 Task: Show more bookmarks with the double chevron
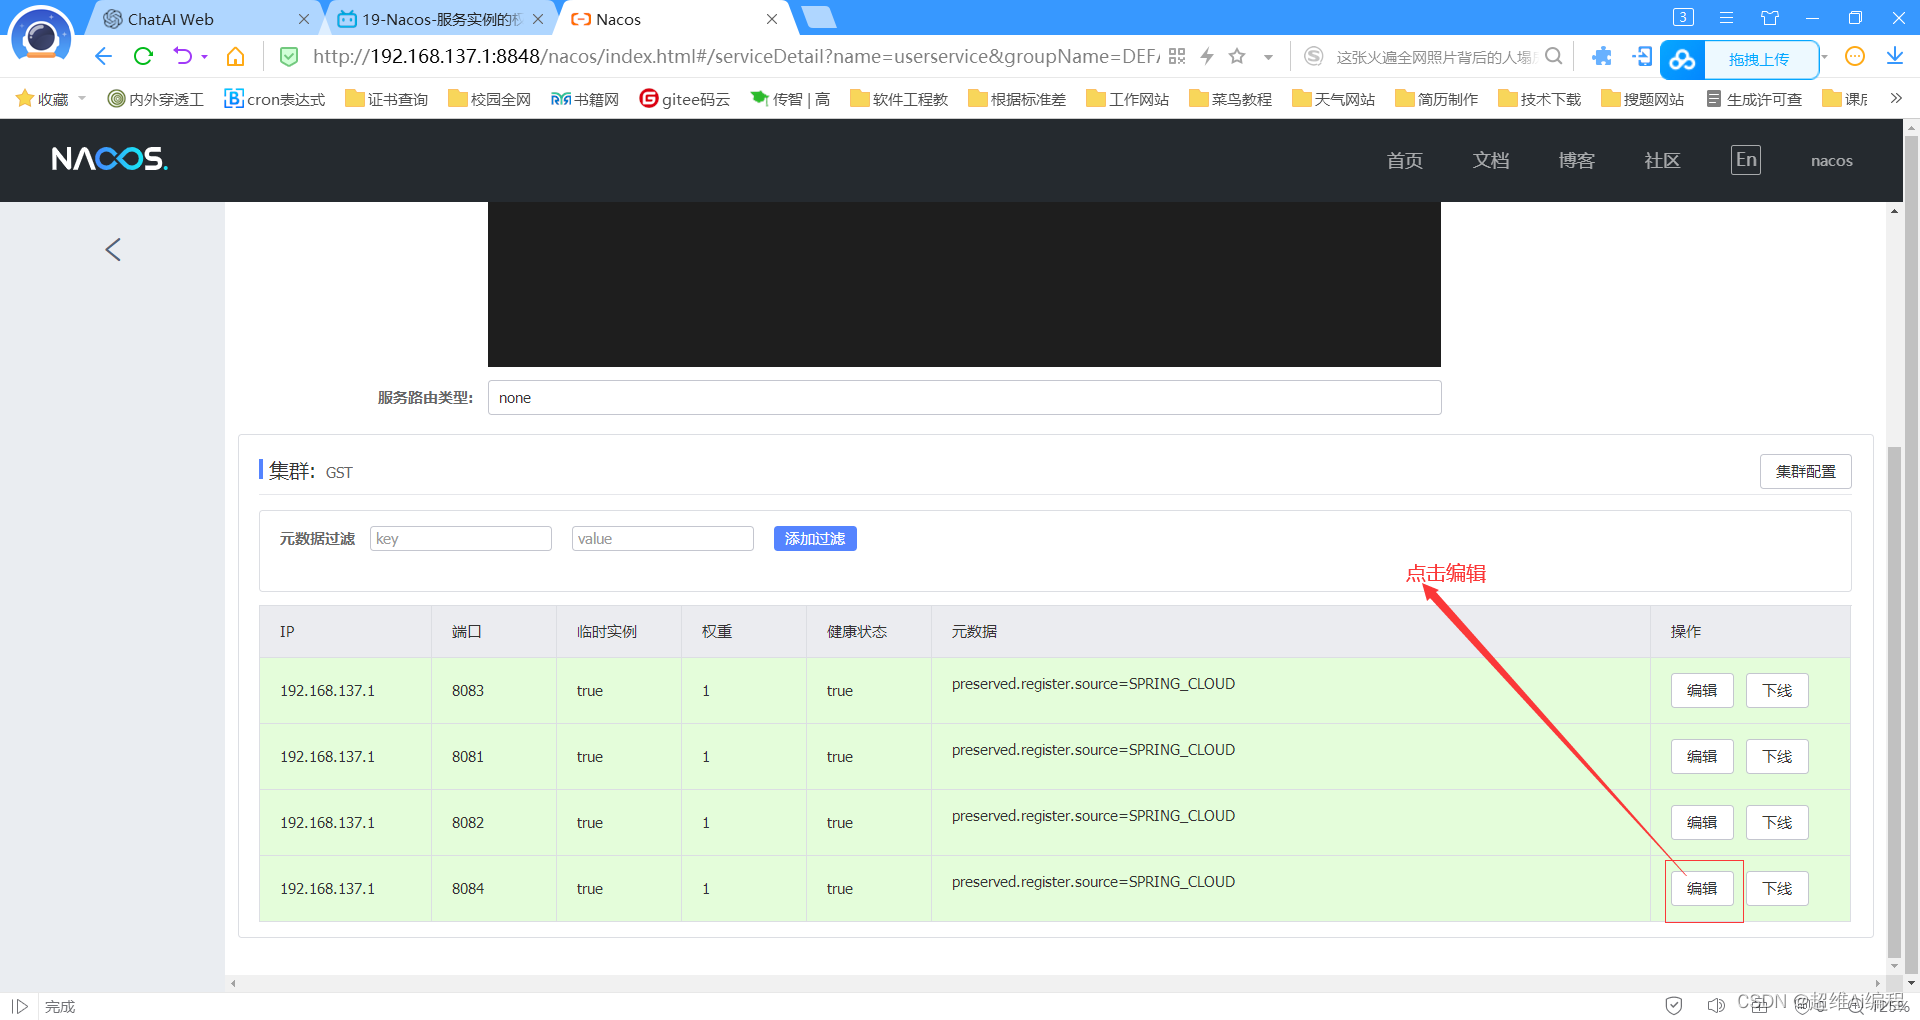click(1895, 98)
